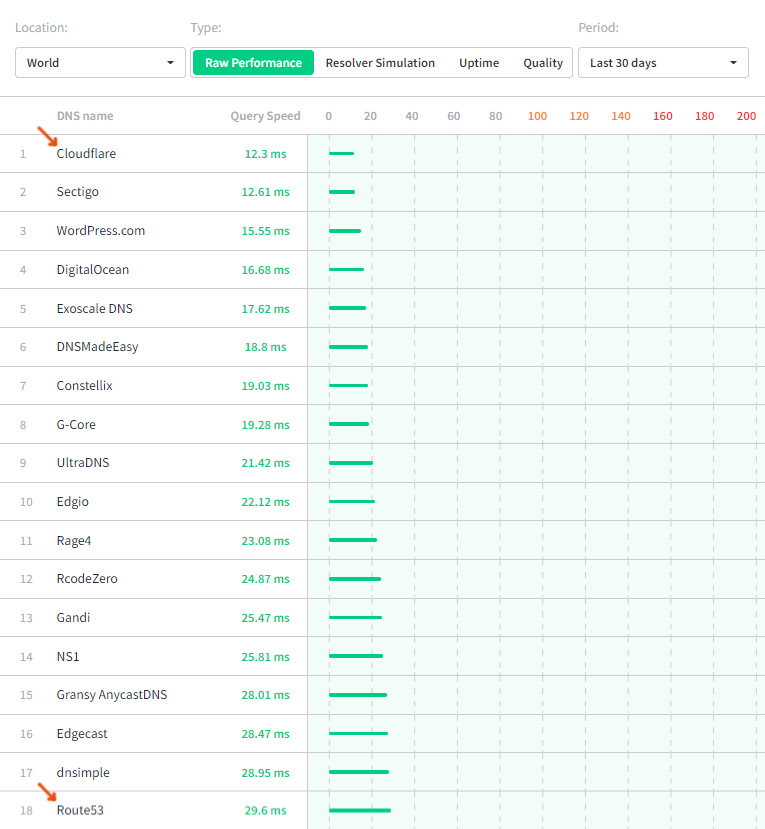Switch to the Resolver Simulation tab
The height and width of the screenshot is (829, 765).
click(x=380, y=63)
